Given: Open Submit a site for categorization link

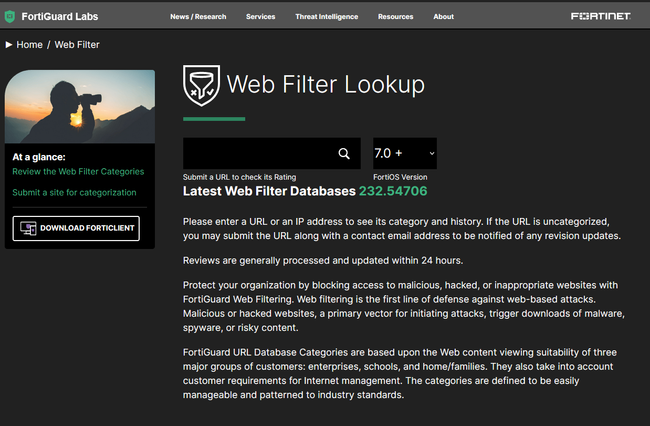Looking at the screenshot, I should tap(74, 193).
